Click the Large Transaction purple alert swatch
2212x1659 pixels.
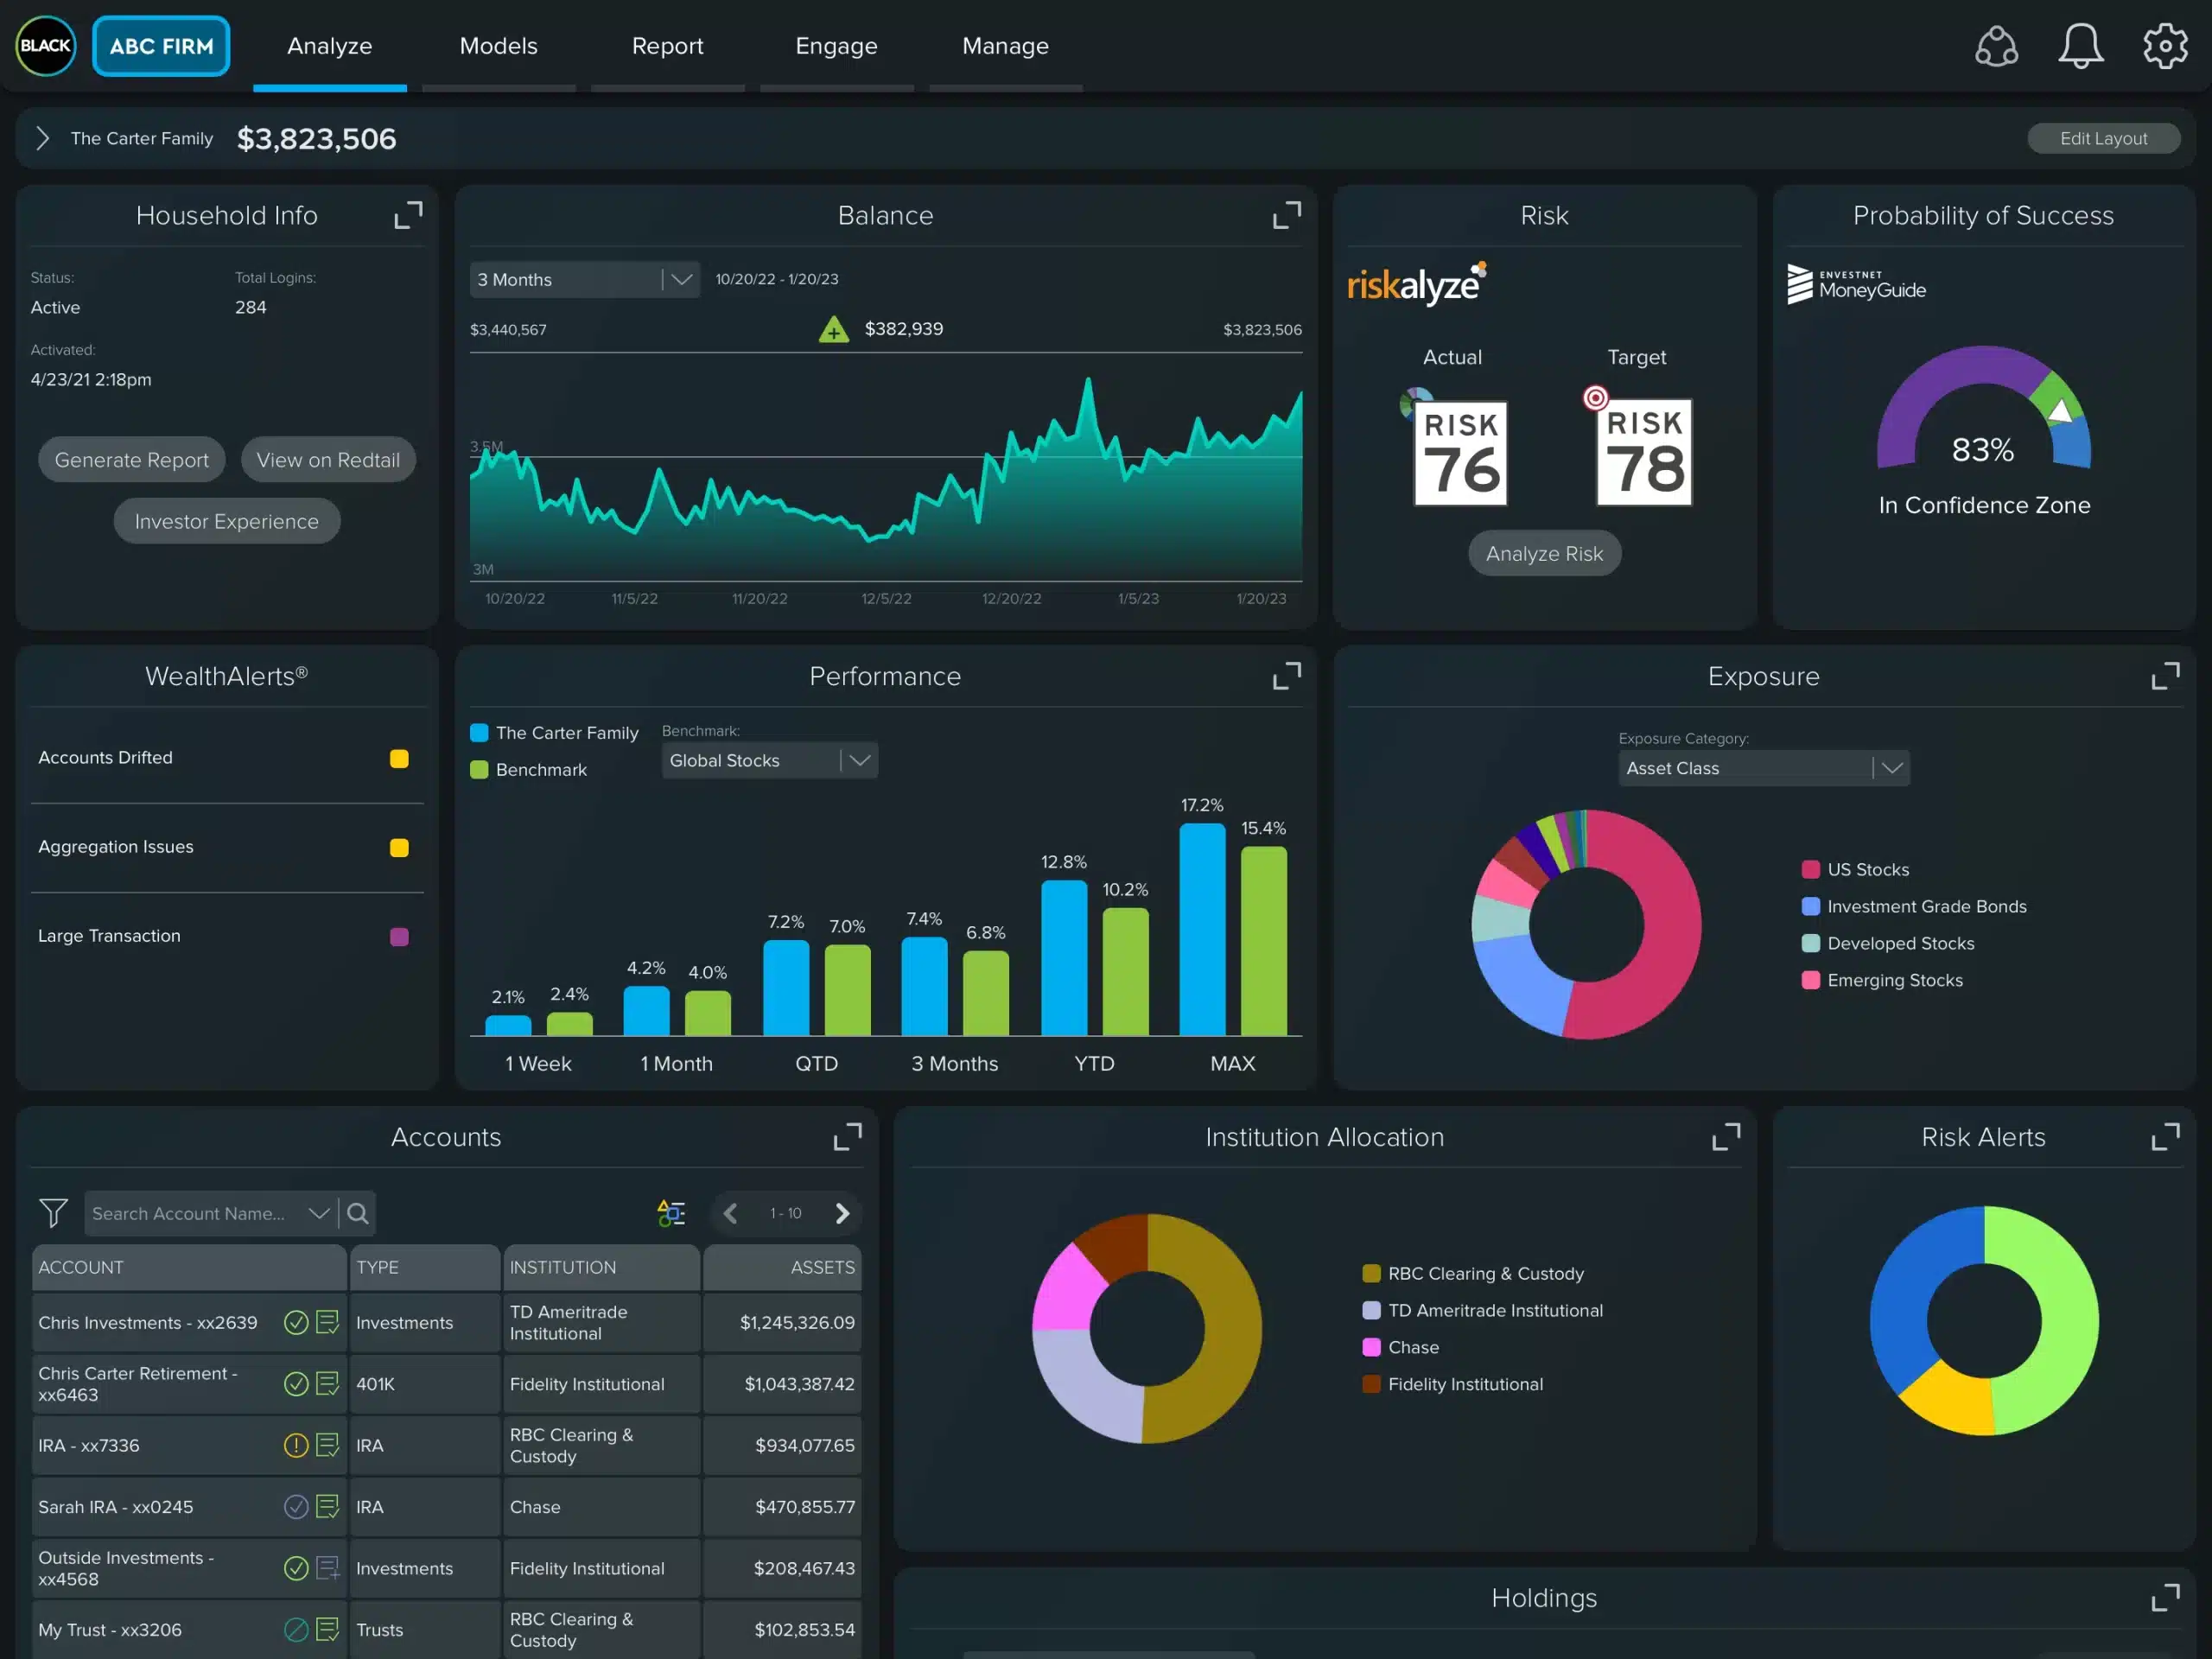(399, 937)
